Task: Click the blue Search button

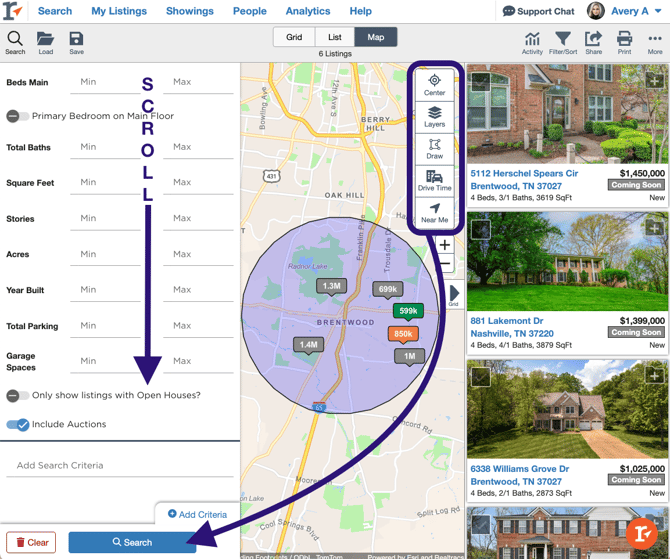Action: click(132, 542)
